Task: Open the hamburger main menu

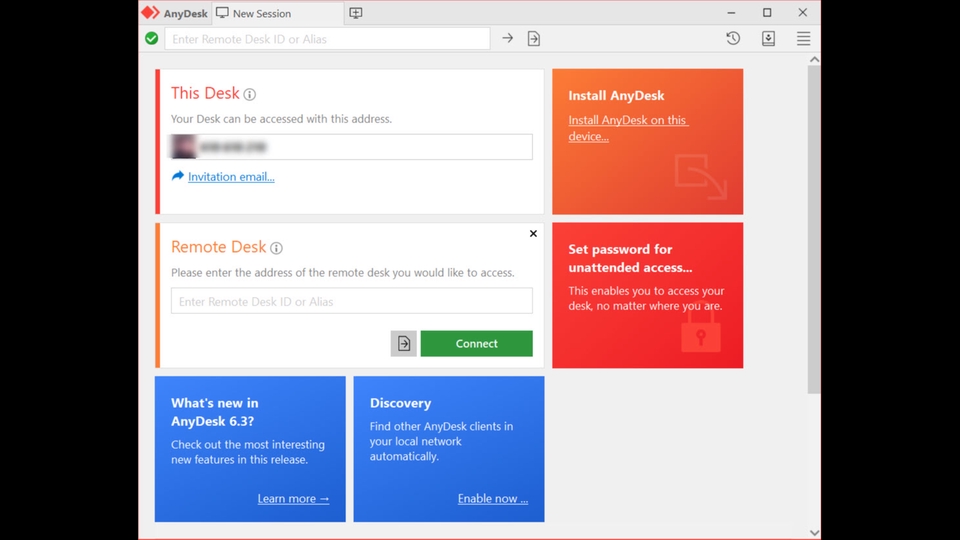Action: coord(803,39)
